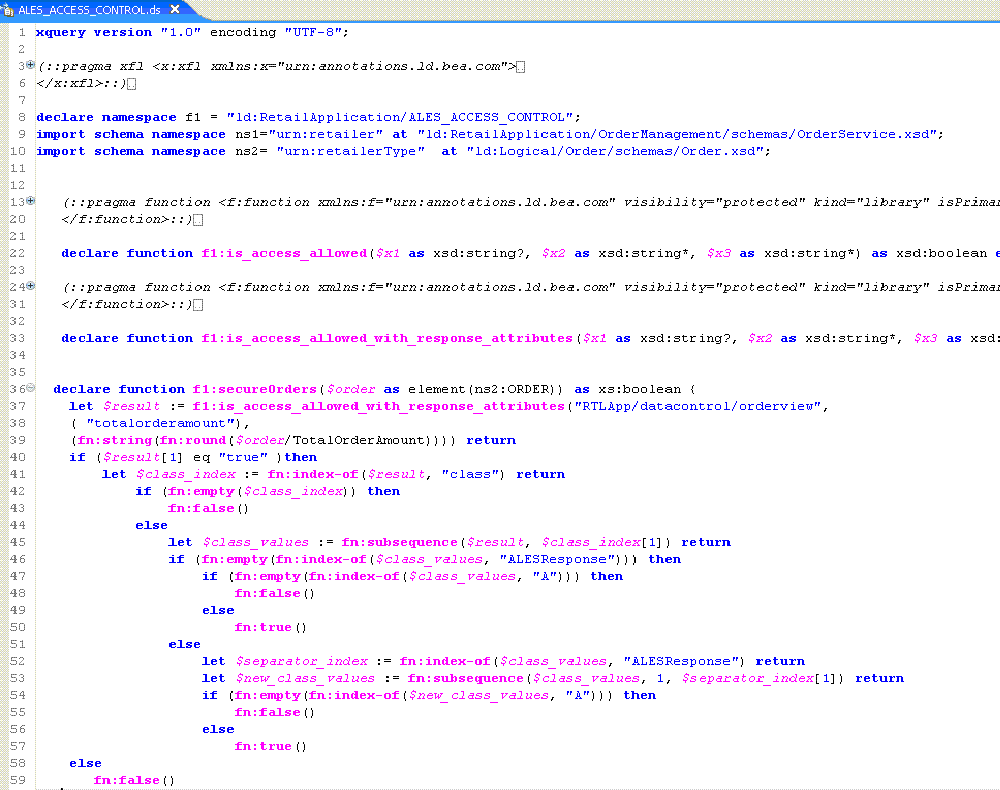Click line number 1 in the gutter

tap(22, 33)
